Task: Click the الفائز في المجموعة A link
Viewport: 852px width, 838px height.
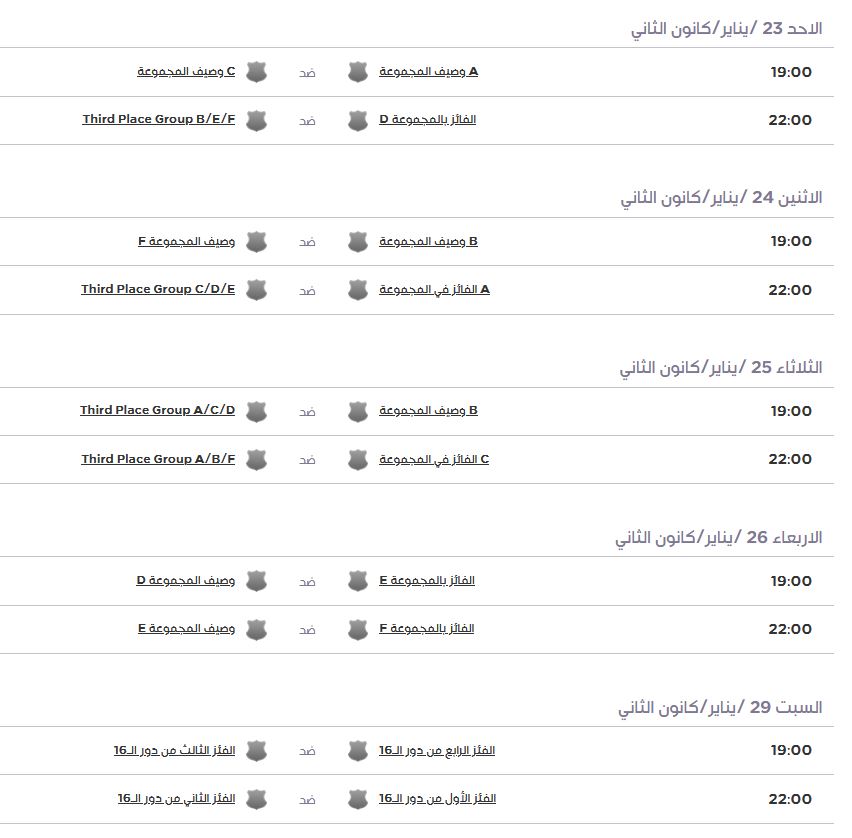Action: (x=434, y=289)
